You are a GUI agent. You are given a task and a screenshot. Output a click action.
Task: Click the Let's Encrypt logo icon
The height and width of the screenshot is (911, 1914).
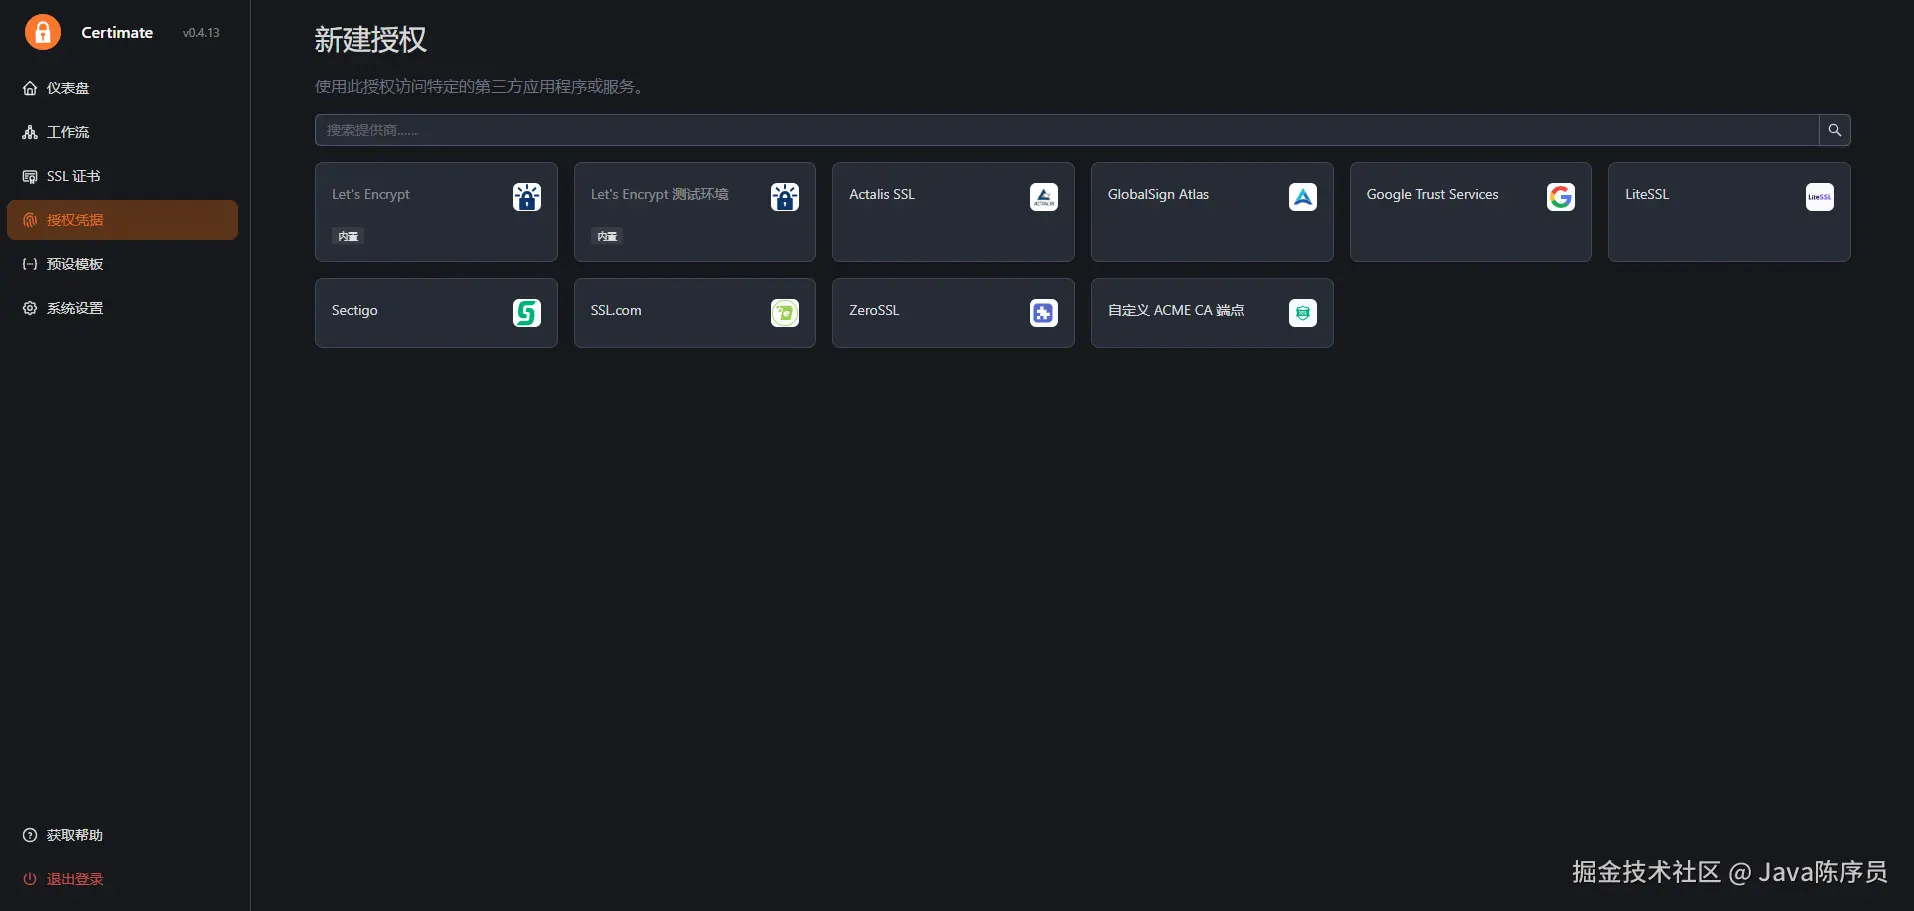(527, 197)
